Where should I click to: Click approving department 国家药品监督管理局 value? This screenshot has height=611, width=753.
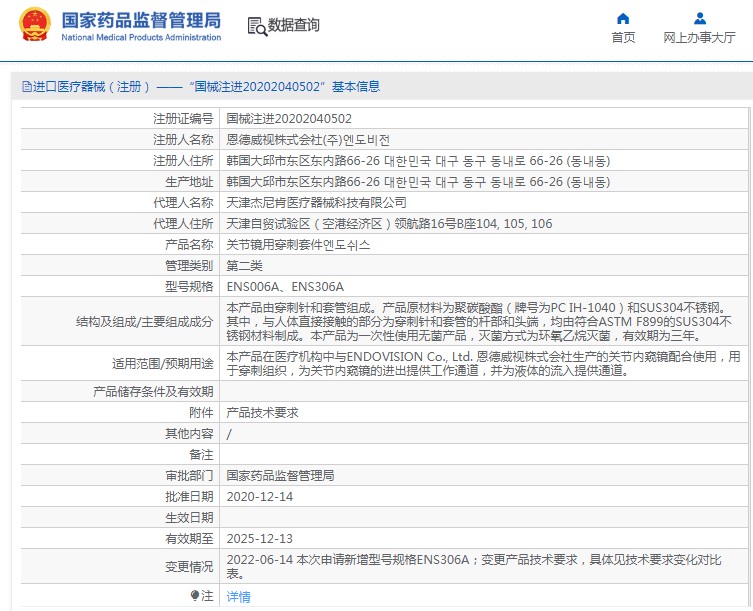(x=280, y=476)
